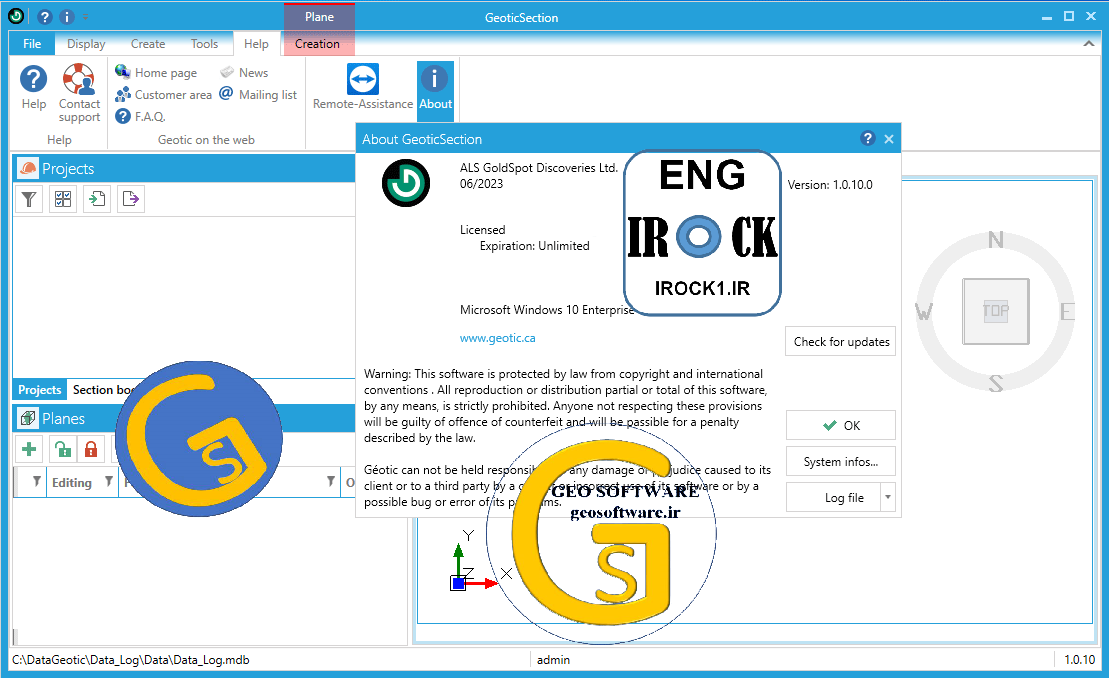
Task: Click the TOP view cube
Action: click(x=995, y=310)
